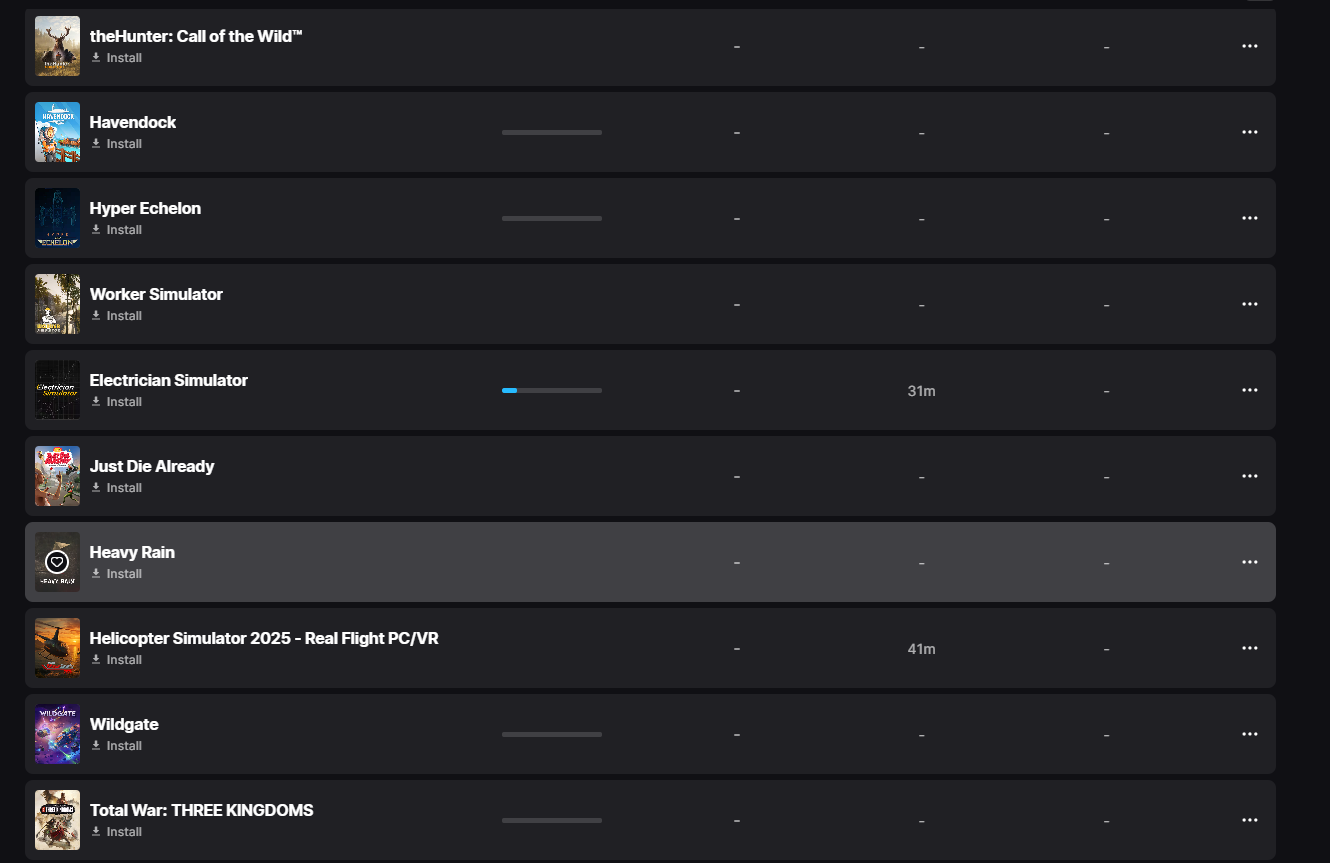1330x863 pixels.
Task: Open the Total War: THREE KINGDOMS title
Action: tap(201, 810)
